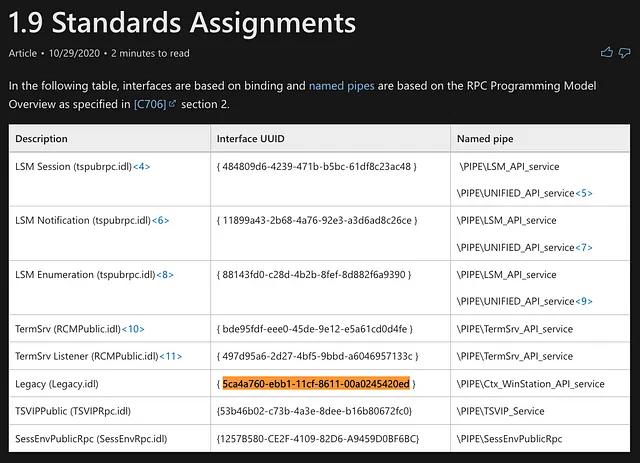The image size is (640, 463).
Task: Click the thumbs down feedback icon
Action: click(624, 53)
